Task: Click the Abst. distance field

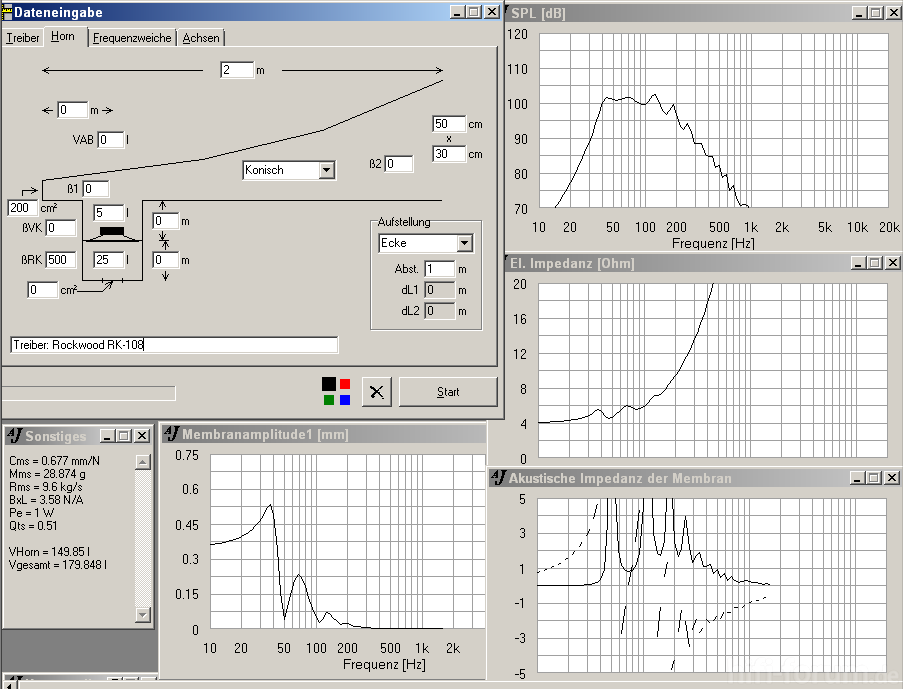Action: (x=439, y=269)
